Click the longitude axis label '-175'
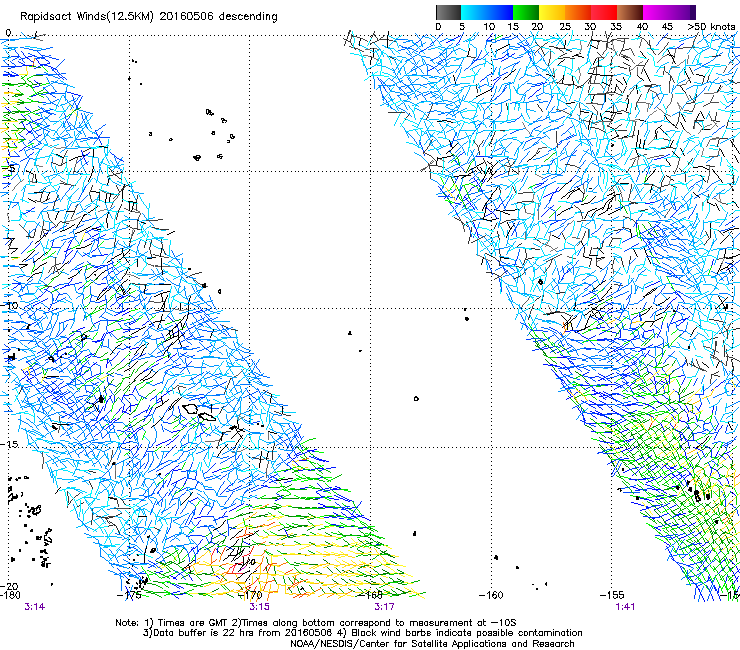Screen dimensions: 740x650 pos(129,595)
